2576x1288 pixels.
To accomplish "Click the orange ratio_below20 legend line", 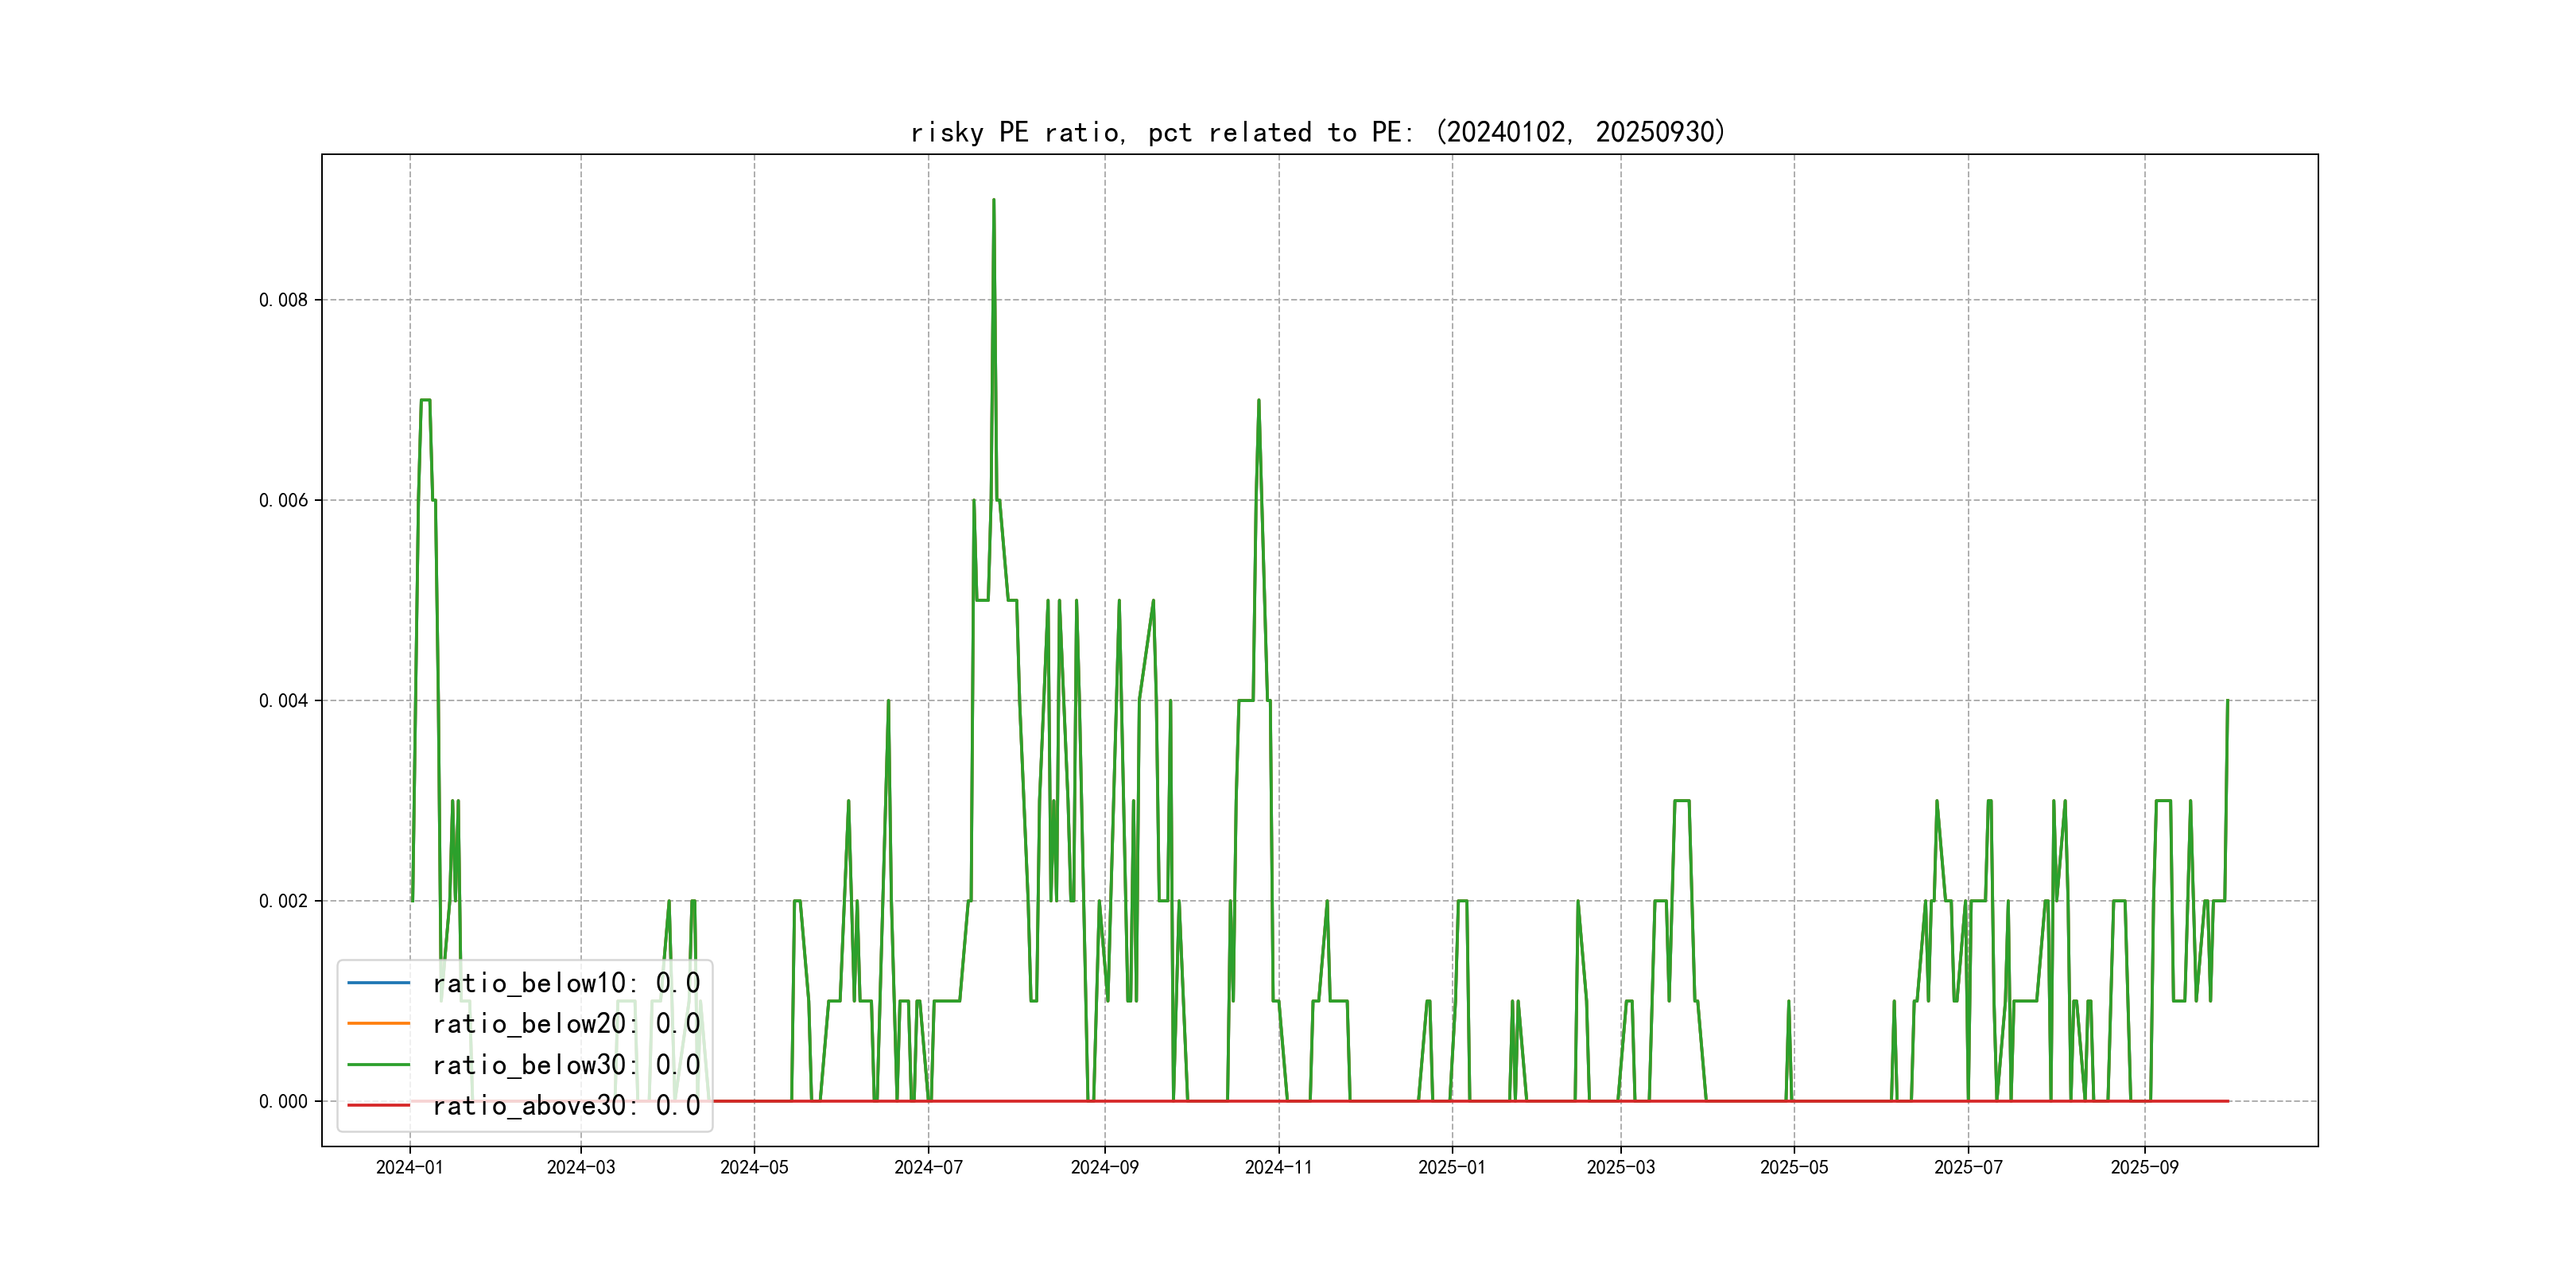I will point(378,1024).
